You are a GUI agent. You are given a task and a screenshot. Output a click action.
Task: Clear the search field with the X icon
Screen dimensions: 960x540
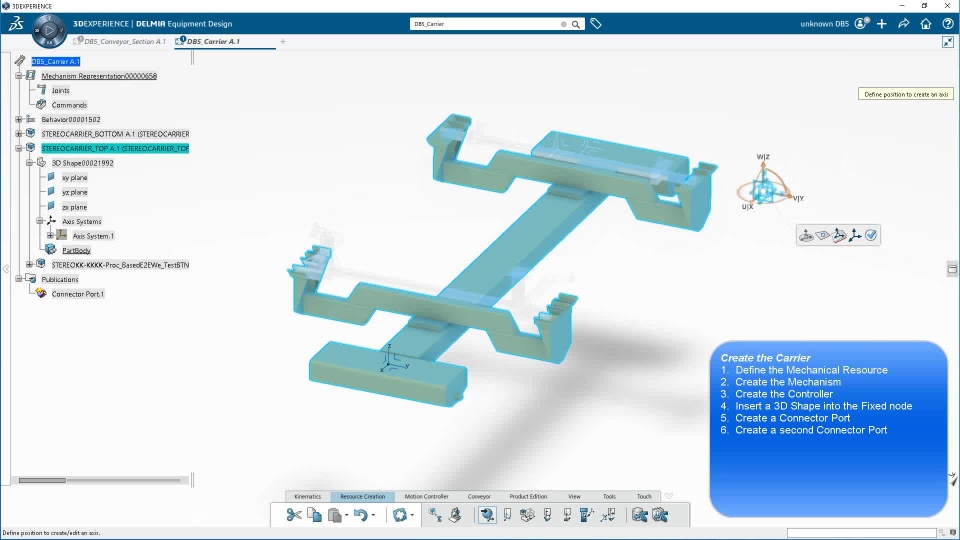(x=563, y=24)
